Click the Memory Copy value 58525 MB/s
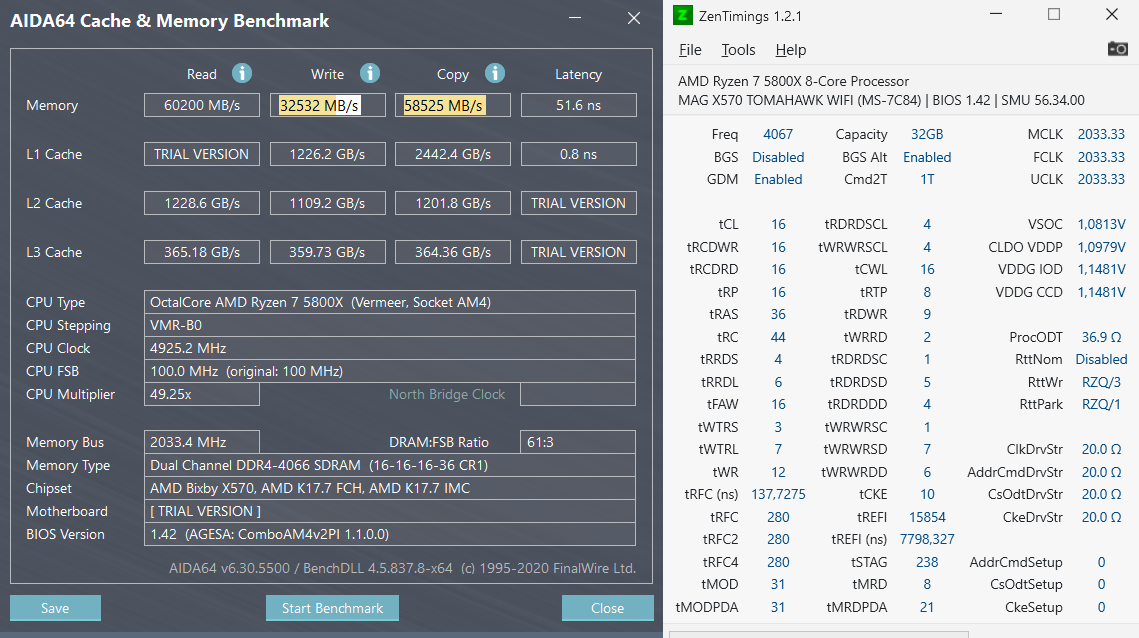The width and height of the screenshot is (1139, 638). pos(453,105)
